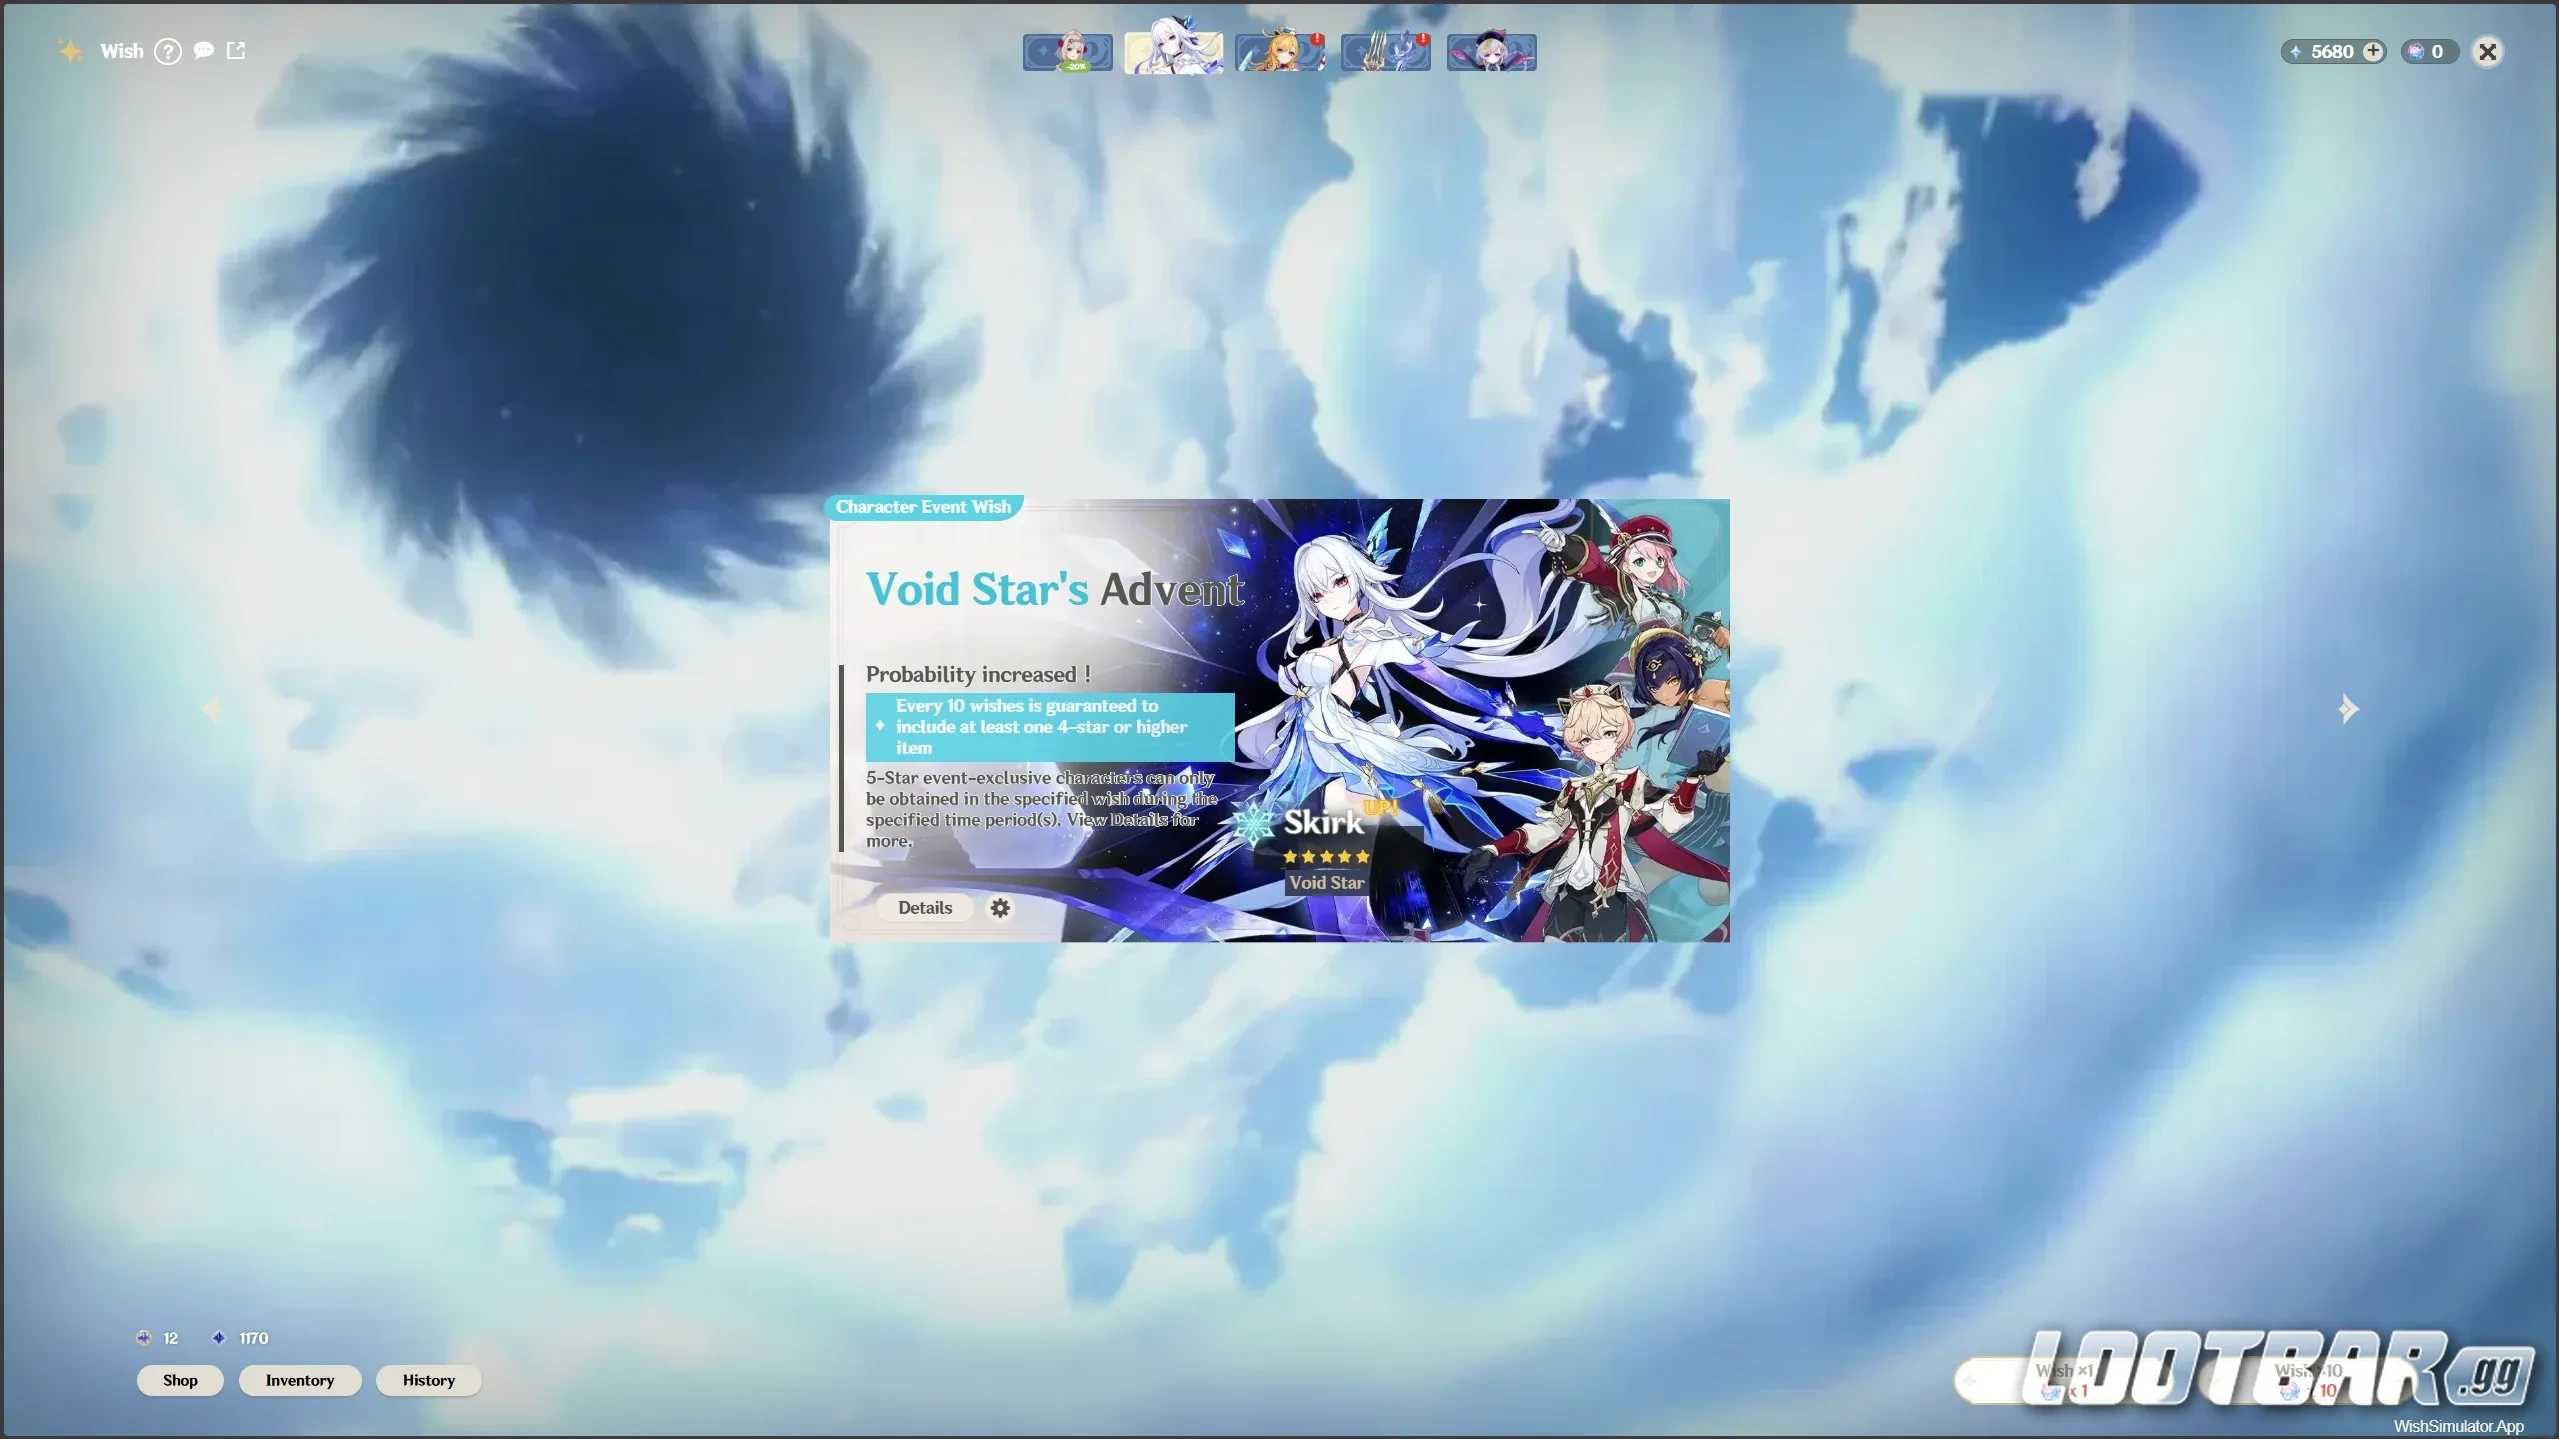
Task: Open the feedback chat bubble icon
Action: [203, 51]
